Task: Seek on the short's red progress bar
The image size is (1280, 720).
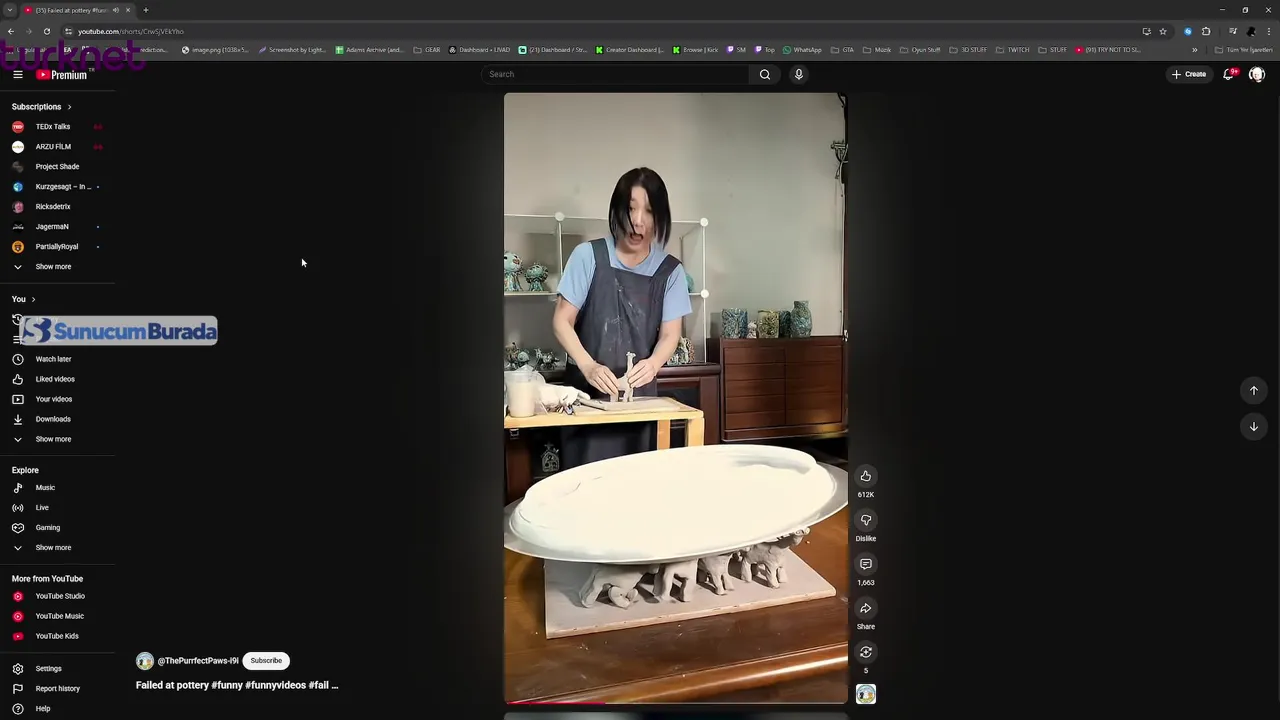Action: click(x=675, y=703)
